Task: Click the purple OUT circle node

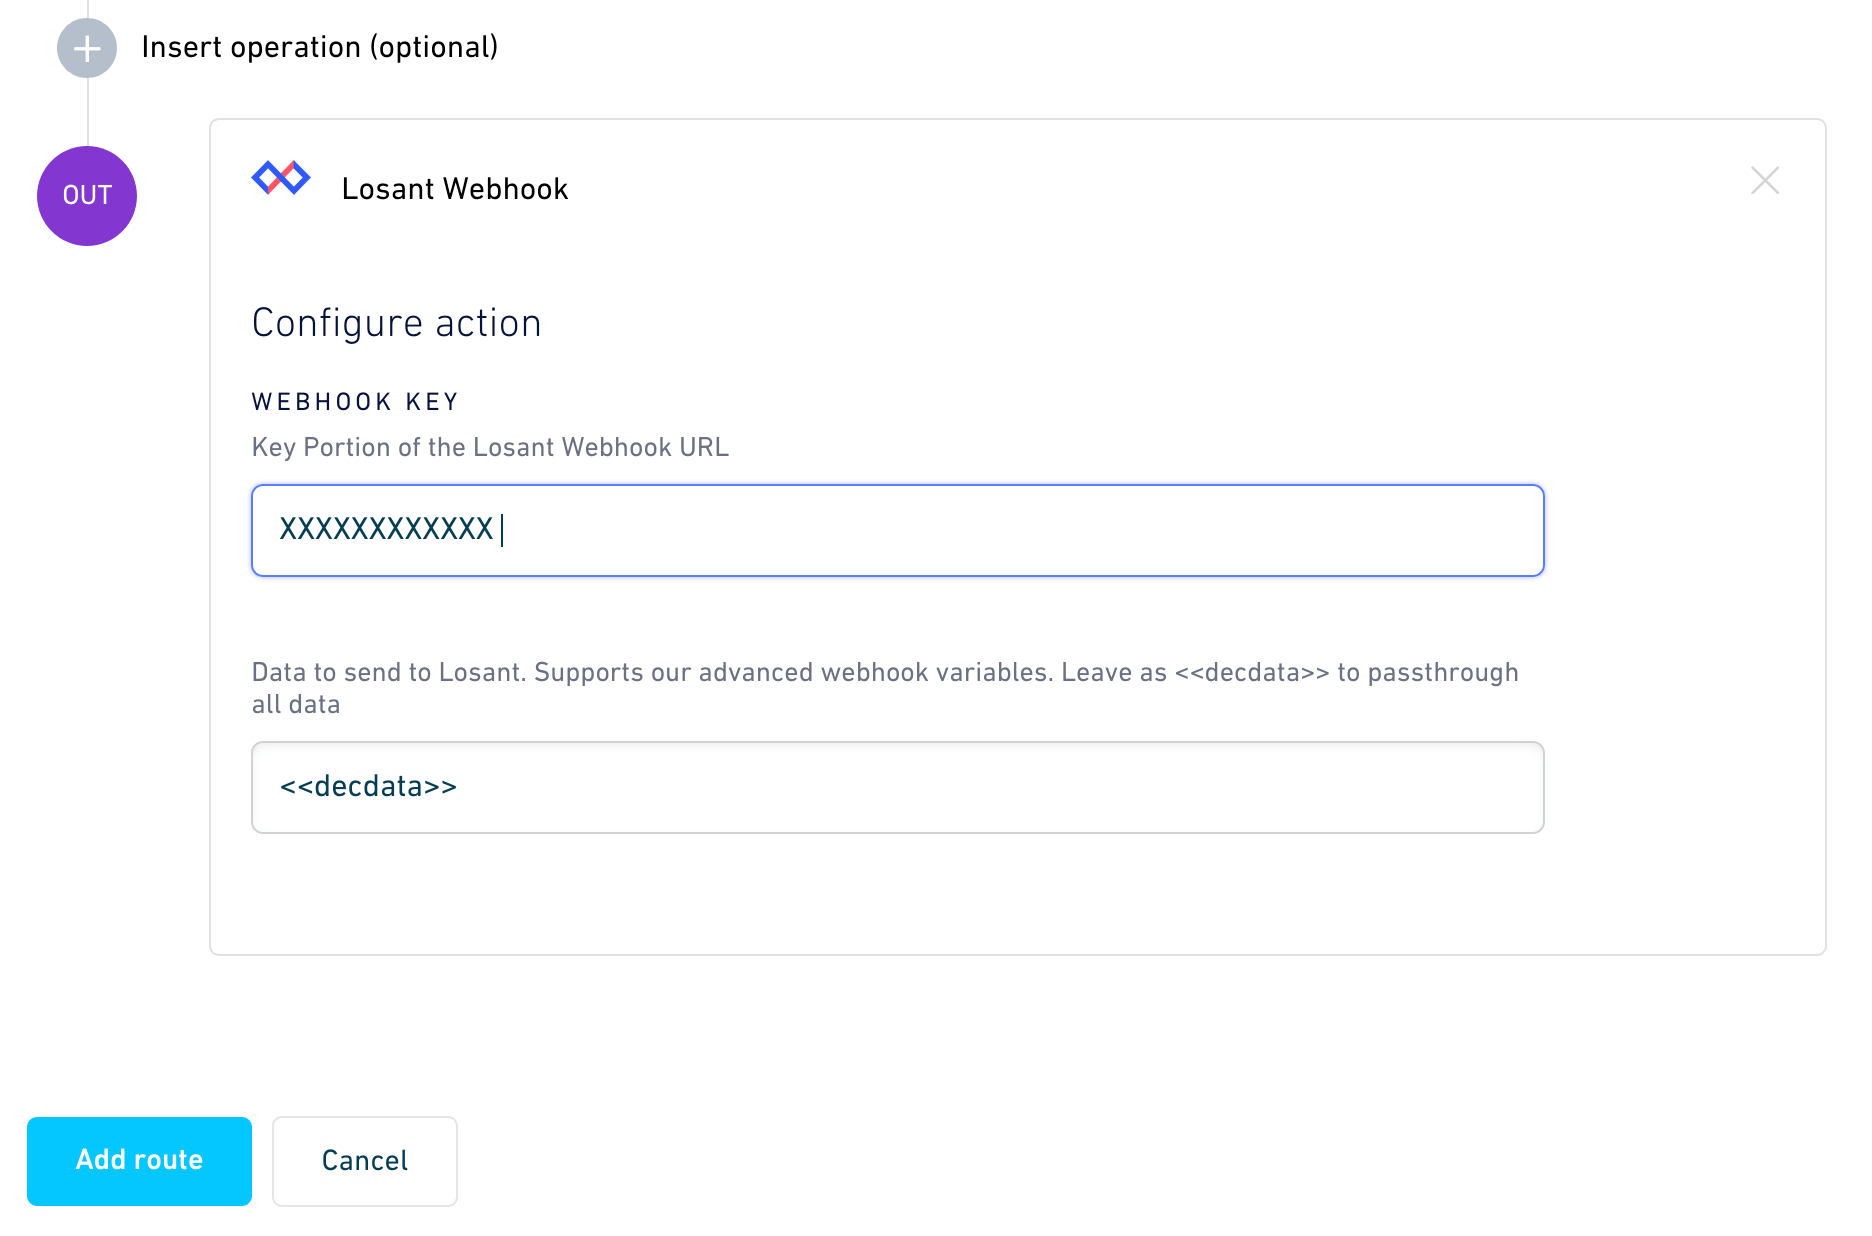Action: tap(87, 196)
